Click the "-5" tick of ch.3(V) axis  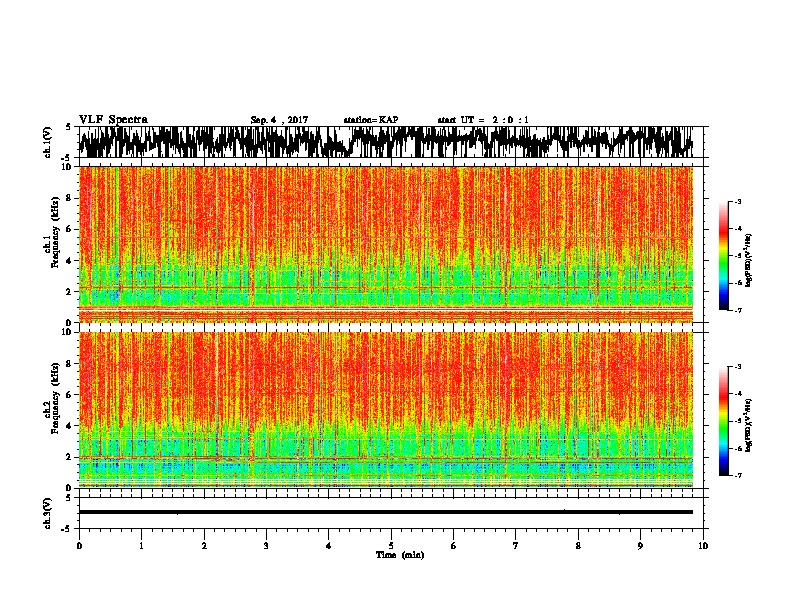coord(68,529)
